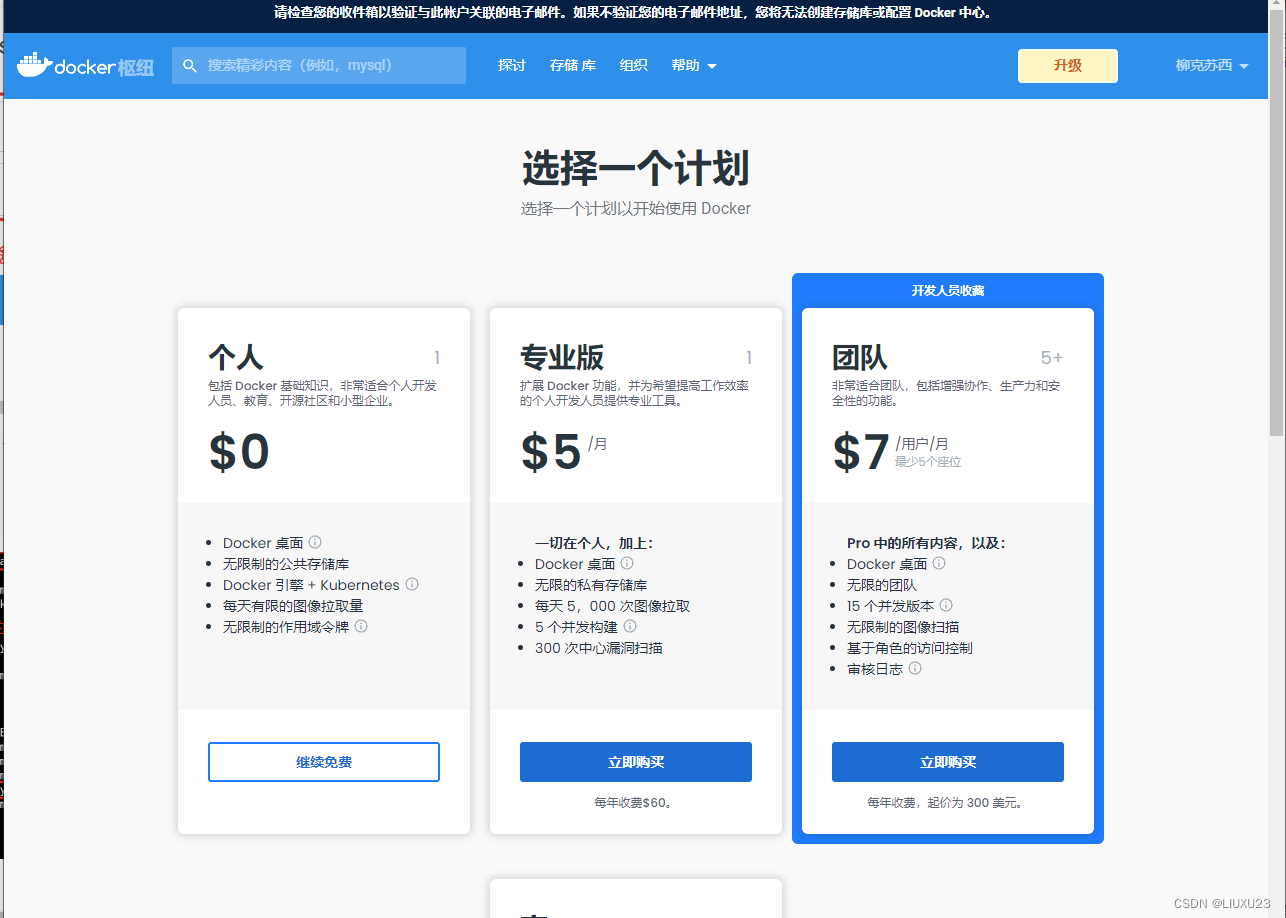This screenshot has height=918, width=1286.
Task: Open info icon beside 无限制的作用域令牌
Action: [x=361, y=626]
